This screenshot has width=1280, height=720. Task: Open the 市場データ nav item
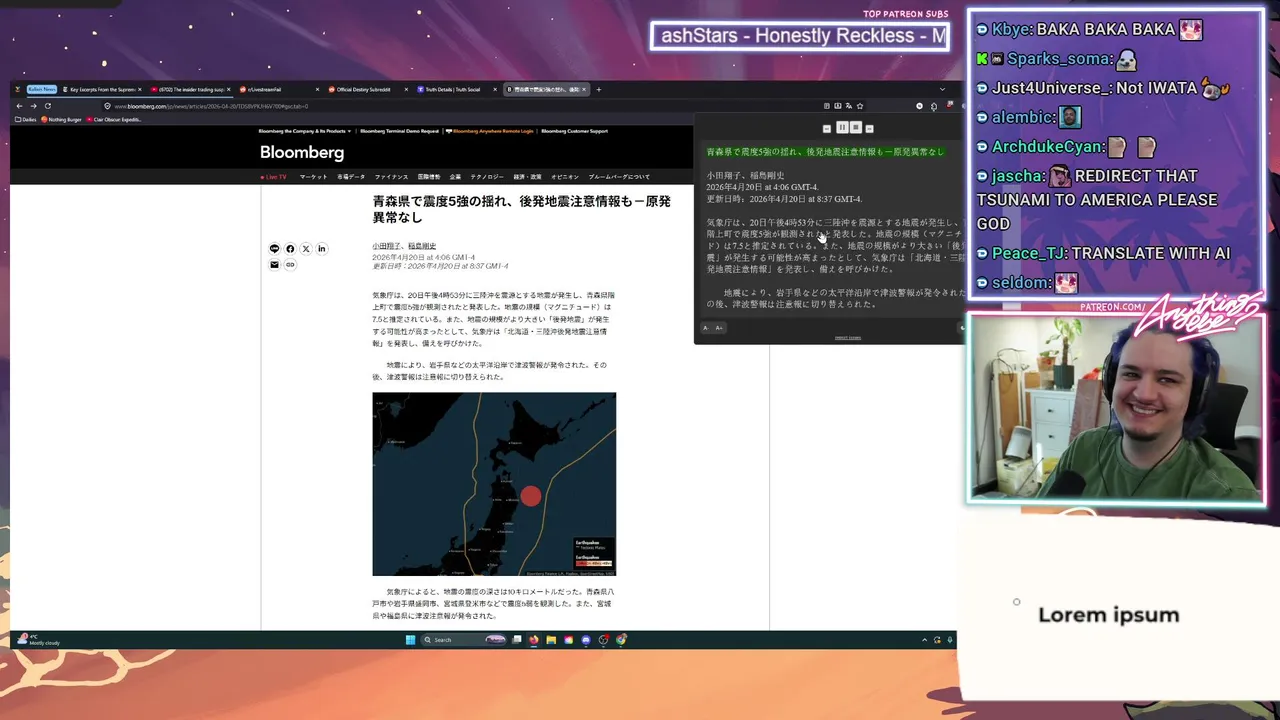[351, 177]
